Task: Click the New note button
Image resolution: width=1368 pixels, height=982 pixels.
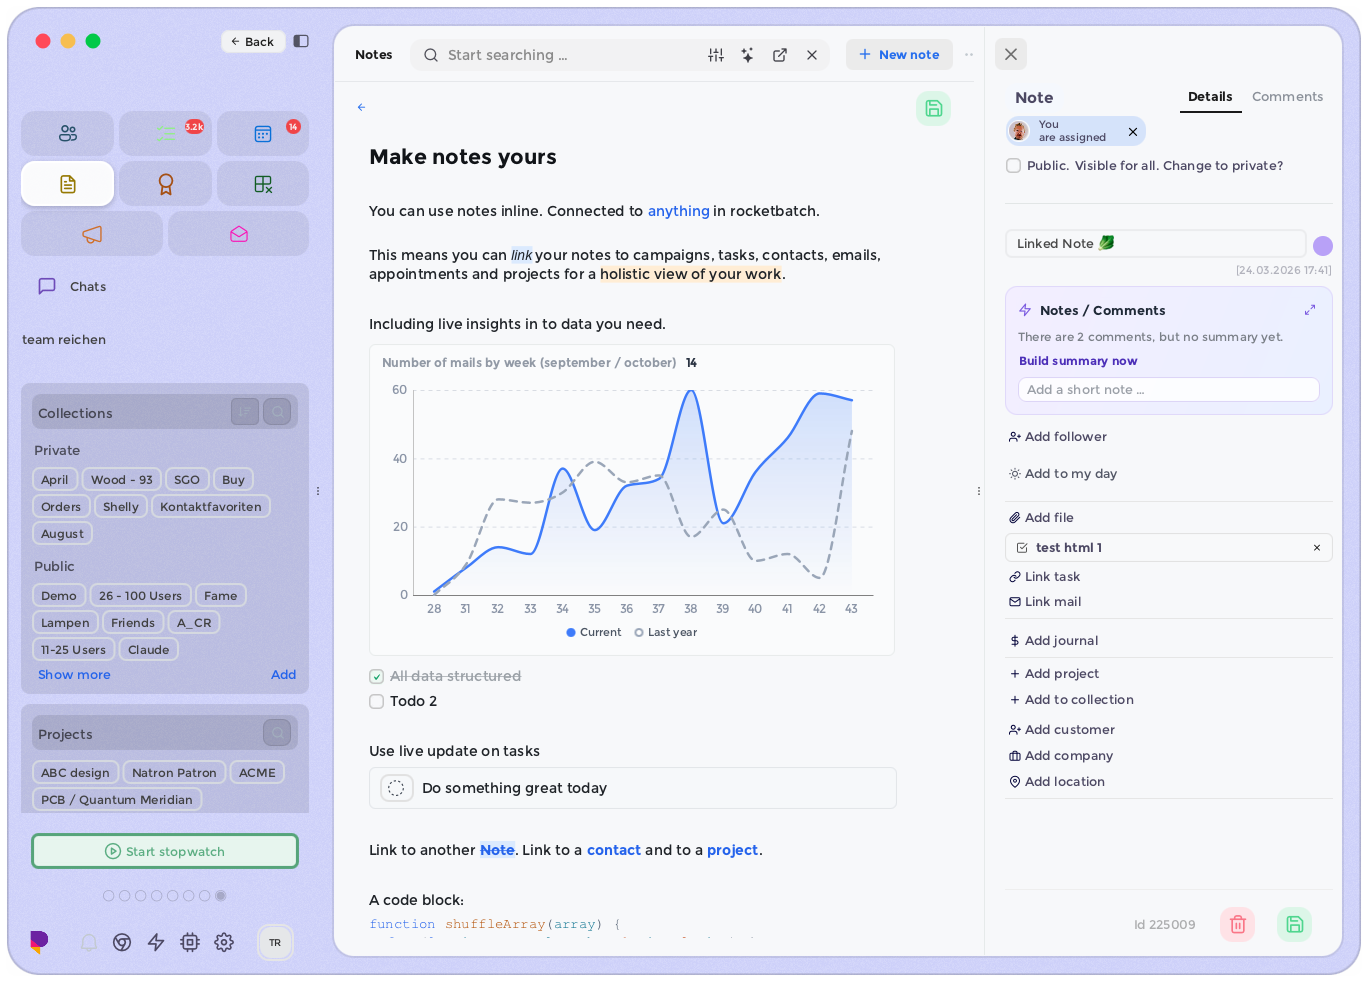Action: 899,55
